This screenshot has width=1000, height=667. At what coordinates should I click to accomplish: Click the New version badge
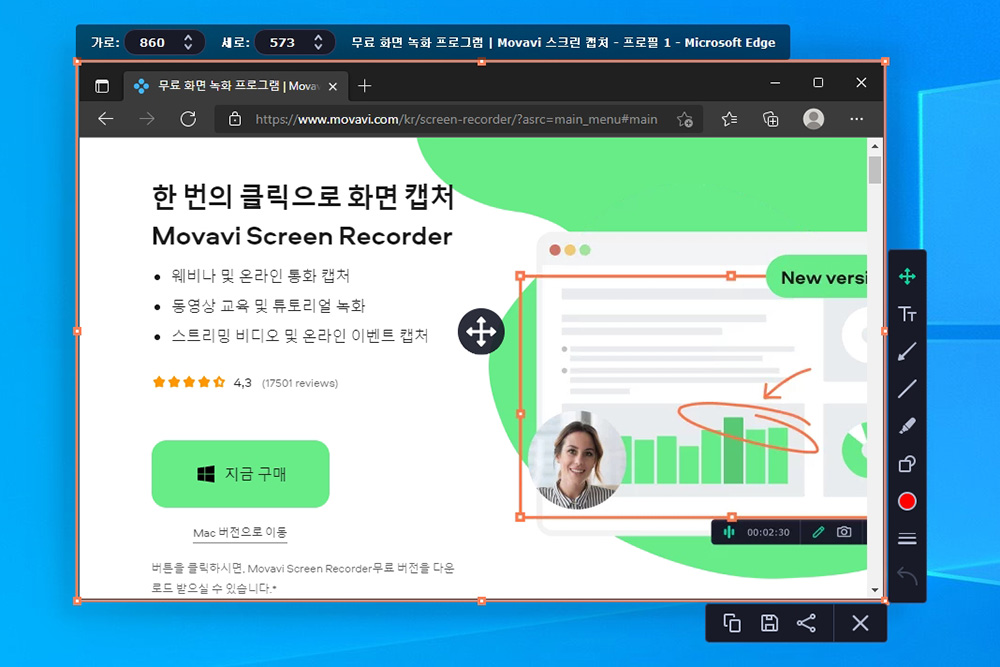click(817, 277)
